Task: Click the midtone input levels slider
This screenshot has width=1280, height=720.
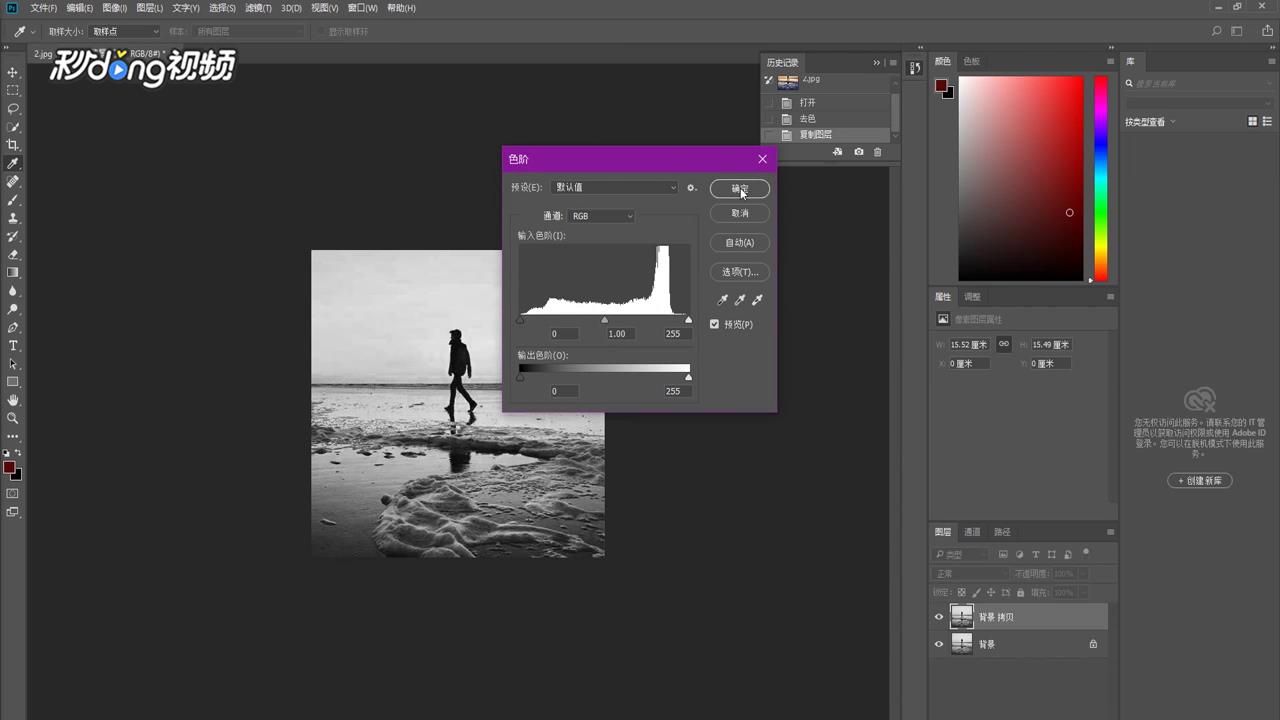Action: click(604, 320)
